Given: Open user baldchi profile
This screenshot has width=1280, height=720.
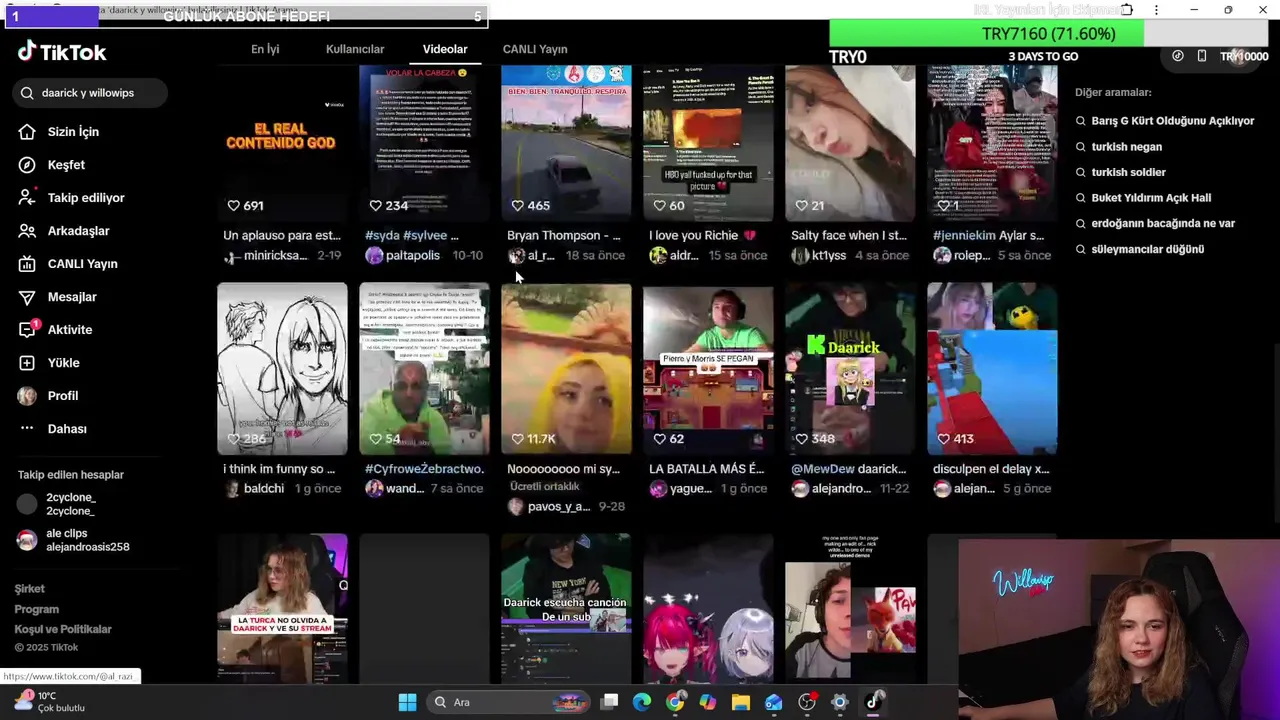Looking at the screenshot, I should pyautogui.click(x=255, y=489).
